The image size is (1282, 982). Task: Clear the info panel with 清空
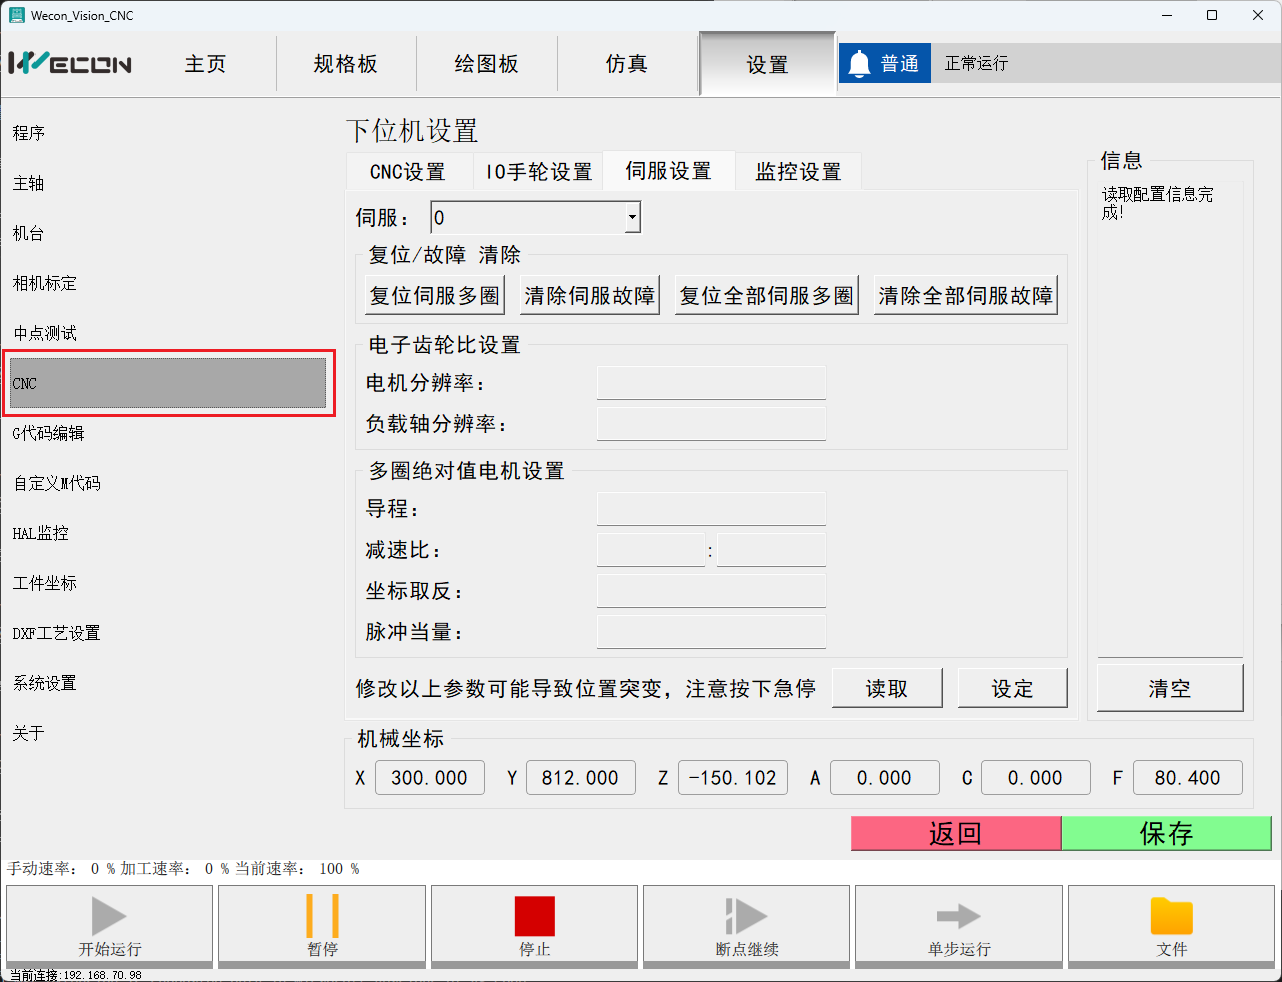point(1169,688)
